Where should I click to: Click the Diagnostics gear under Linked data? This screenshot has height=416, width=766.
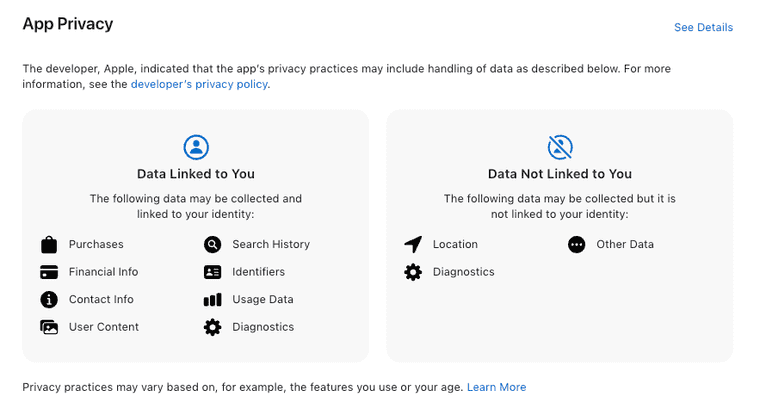(212, 327)
